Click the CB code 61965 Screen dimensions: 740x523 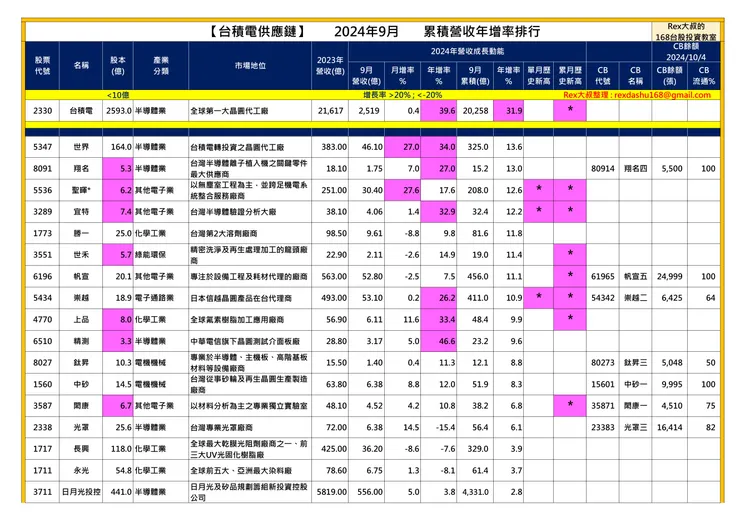[603, 276]
